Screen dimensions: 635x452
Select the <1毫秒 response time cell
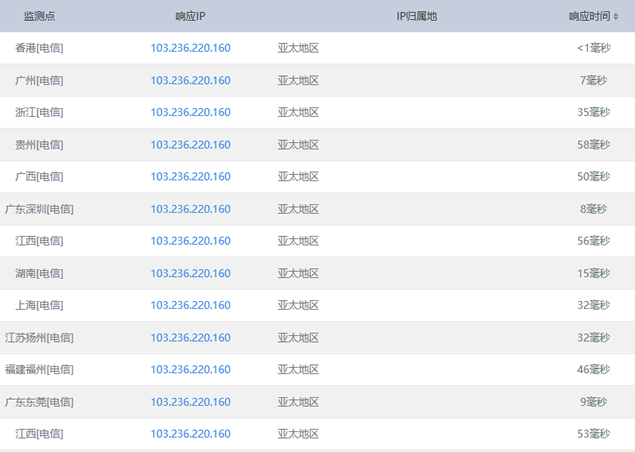pyautogui.click(x=593, y=48)
